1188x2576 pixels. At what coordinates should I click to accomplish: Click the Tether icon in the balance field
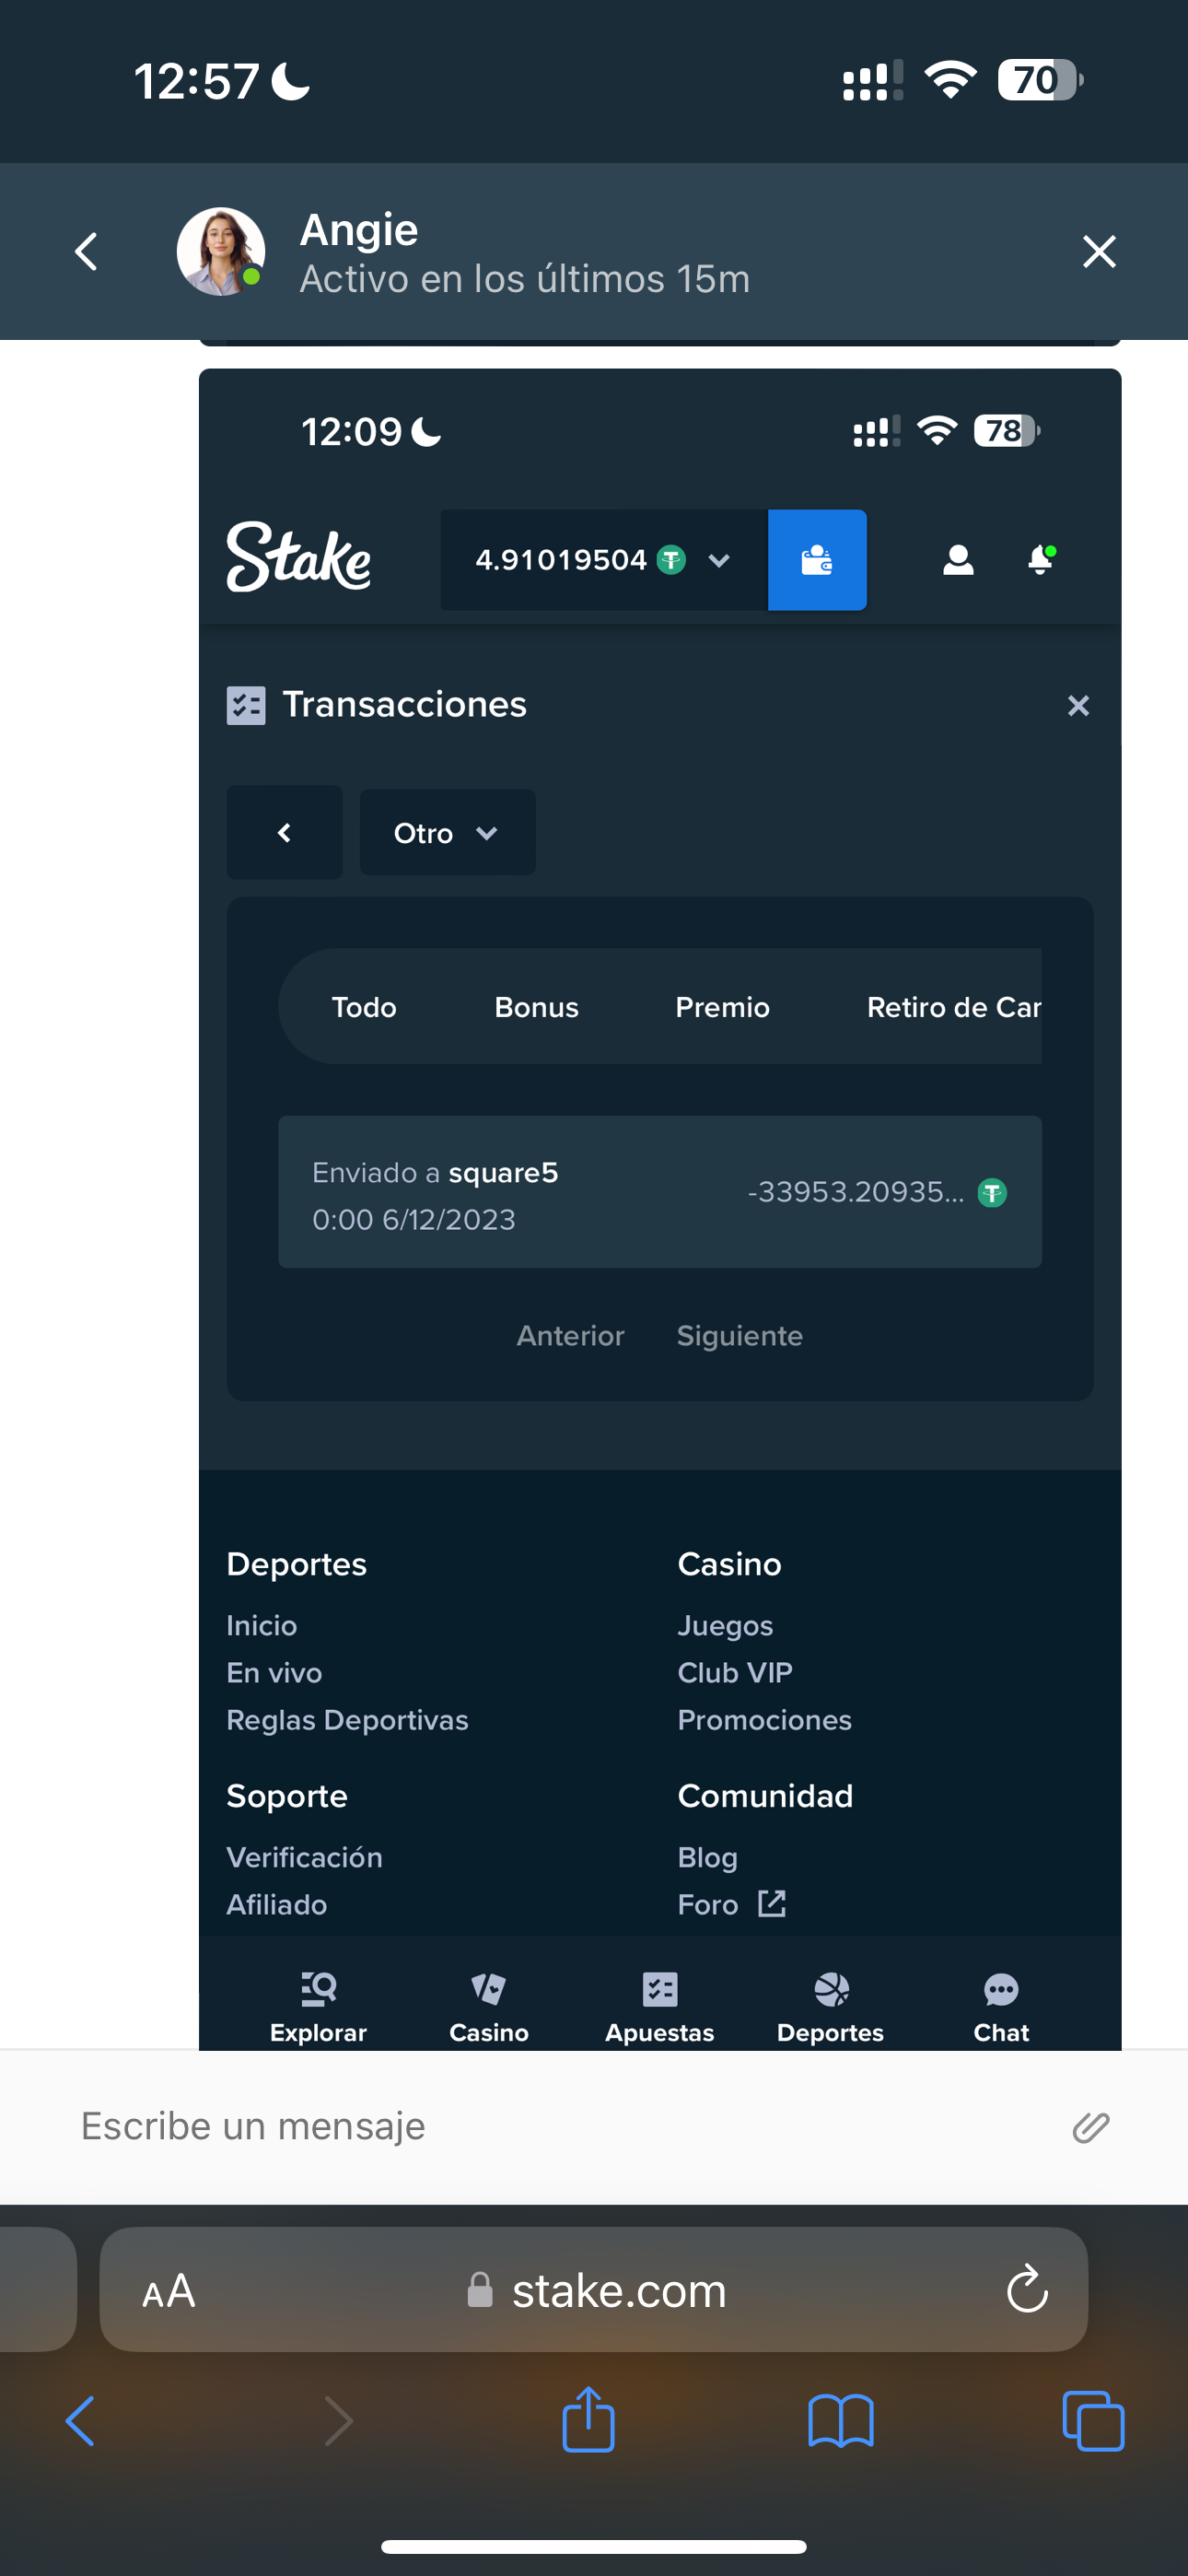671,560
